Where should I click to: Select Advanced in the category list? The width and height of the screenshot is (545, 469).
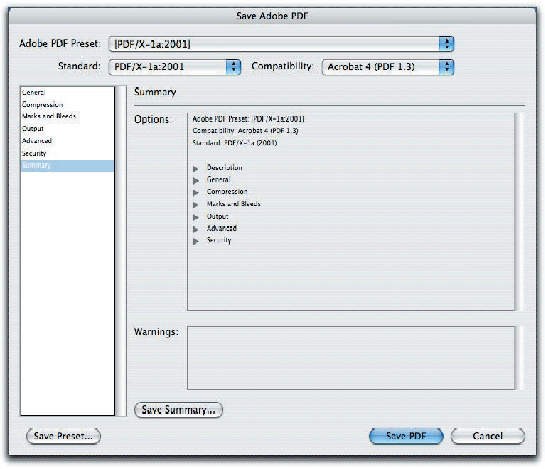coord(37,141)
